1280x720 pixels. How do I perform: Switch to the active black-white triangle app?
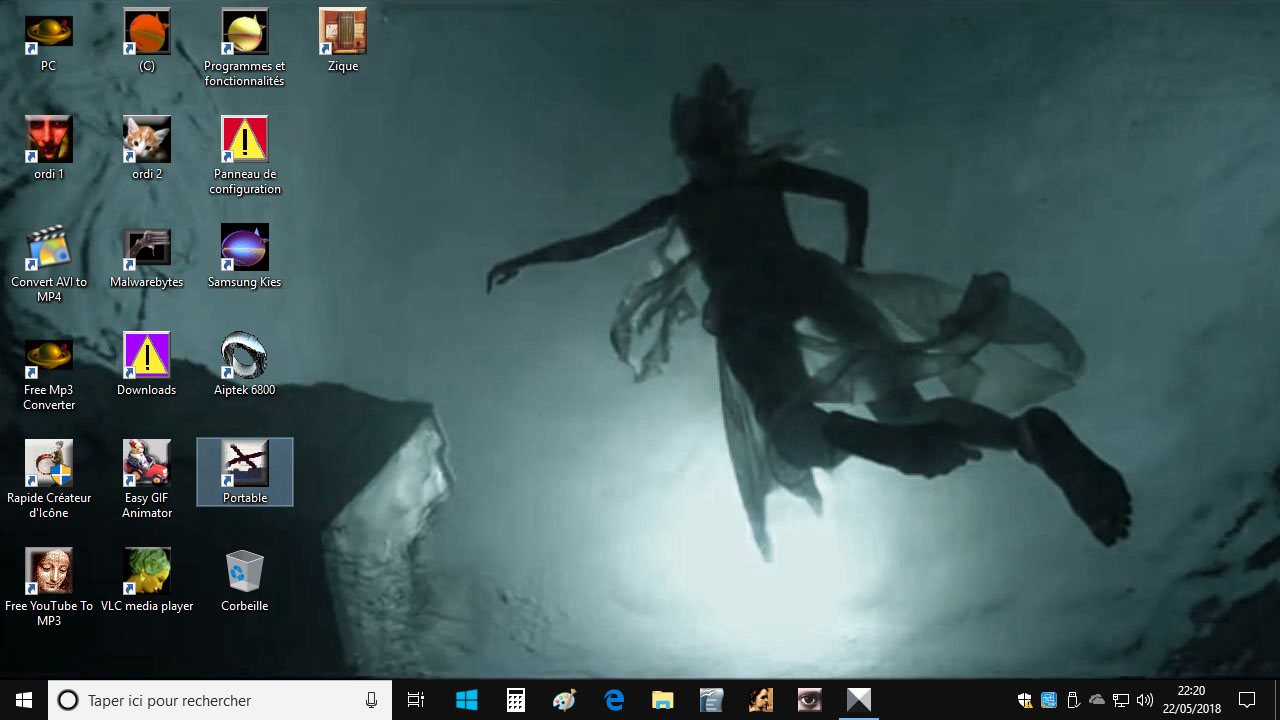coord(858,700)
